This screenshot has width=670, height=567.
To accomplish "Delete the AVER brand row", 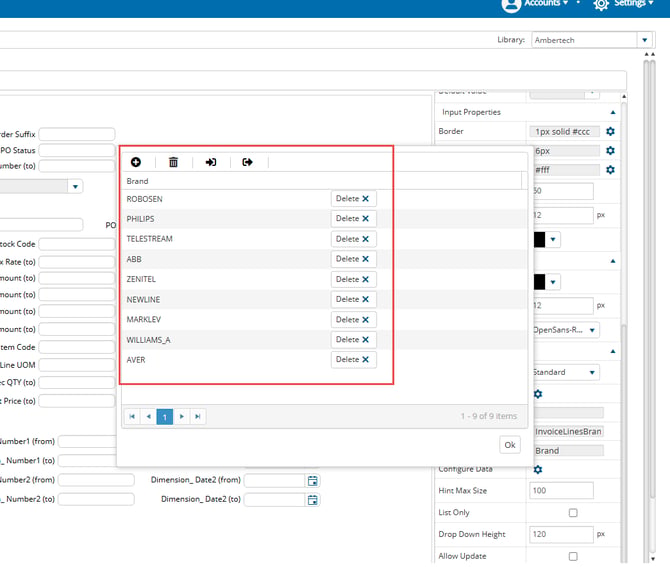I will pyautogui.click(x=353, y=359).
